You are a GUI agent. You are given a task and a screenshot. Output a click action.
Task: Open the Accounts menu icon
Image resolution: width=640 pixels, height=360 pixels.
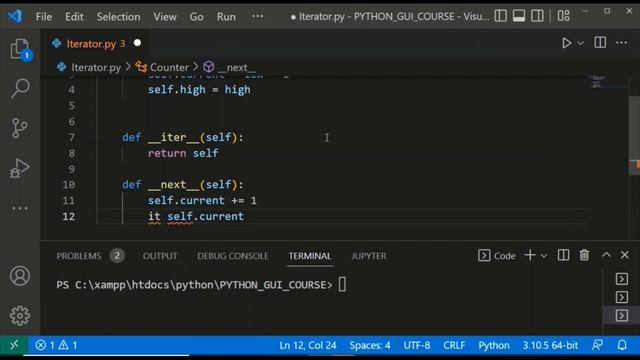tap(20, 276)
